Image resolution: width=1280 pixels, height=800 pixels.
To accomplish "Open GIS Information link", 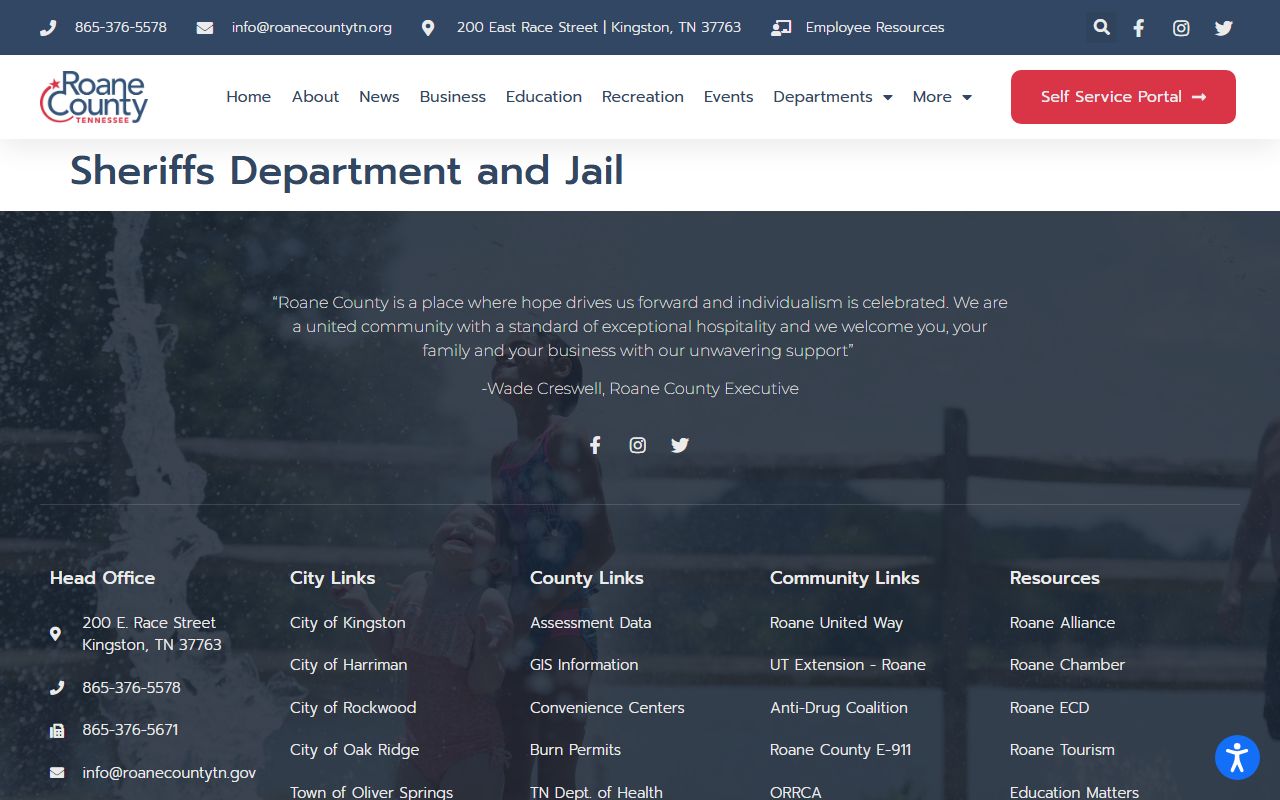I will (x=584, y=664).
